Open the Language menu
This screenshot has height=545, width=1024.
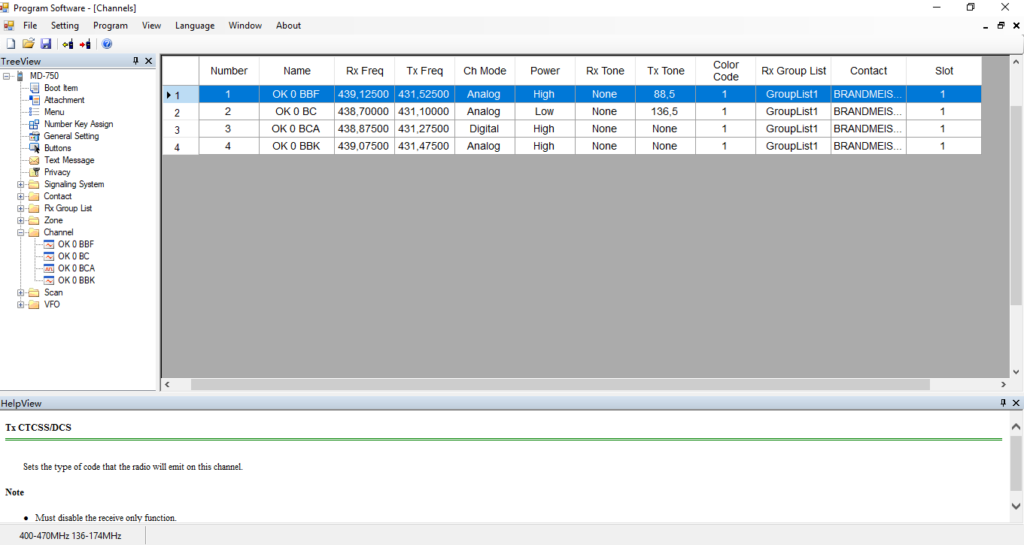(195, 25)
